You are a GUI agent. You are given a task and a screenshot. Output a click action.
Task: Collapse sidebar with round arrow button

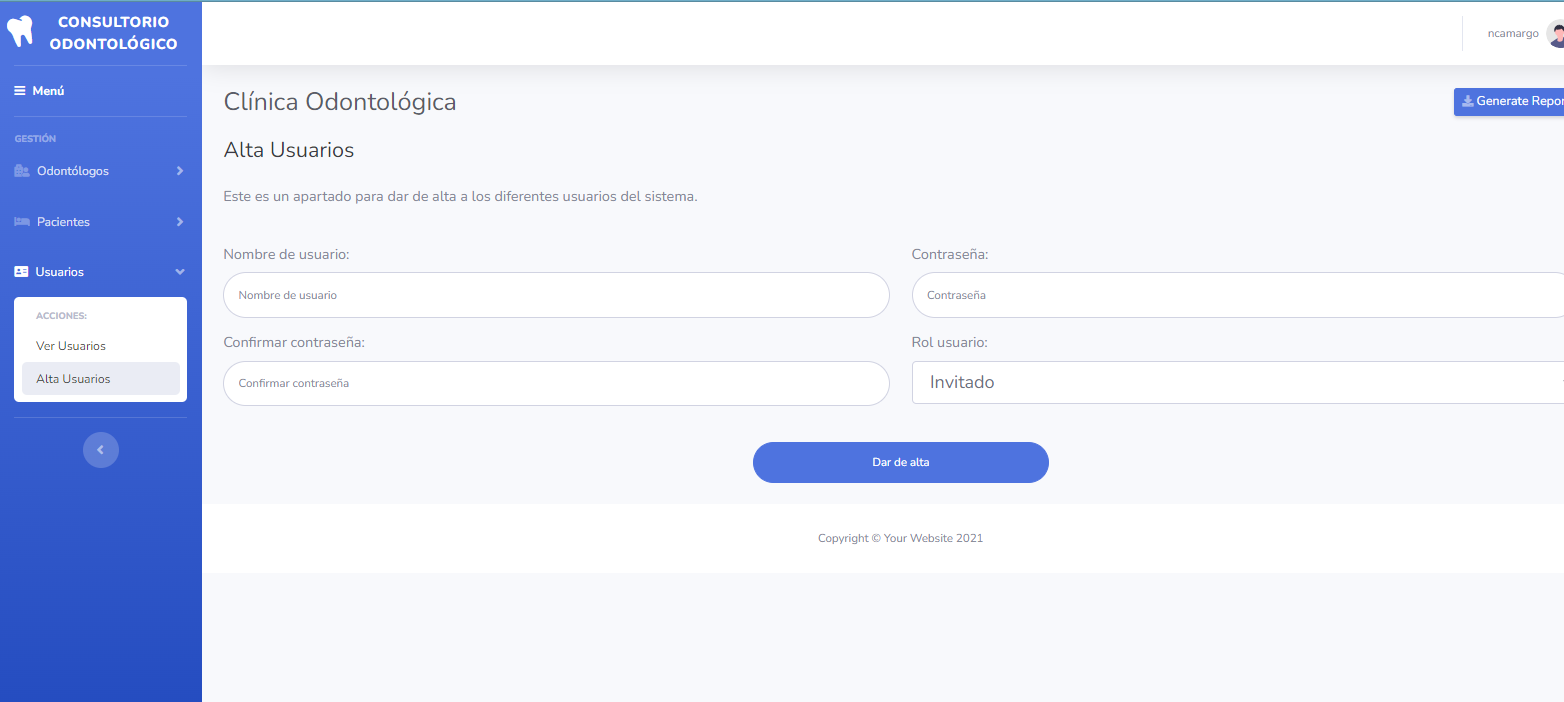pos(101,450)
